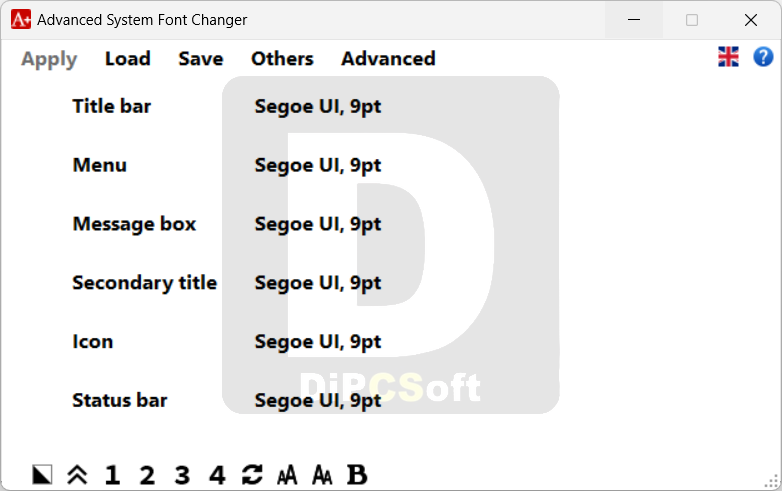The image size is (782, 491).
Task: Click the Message box label
Action: [135, 224]
